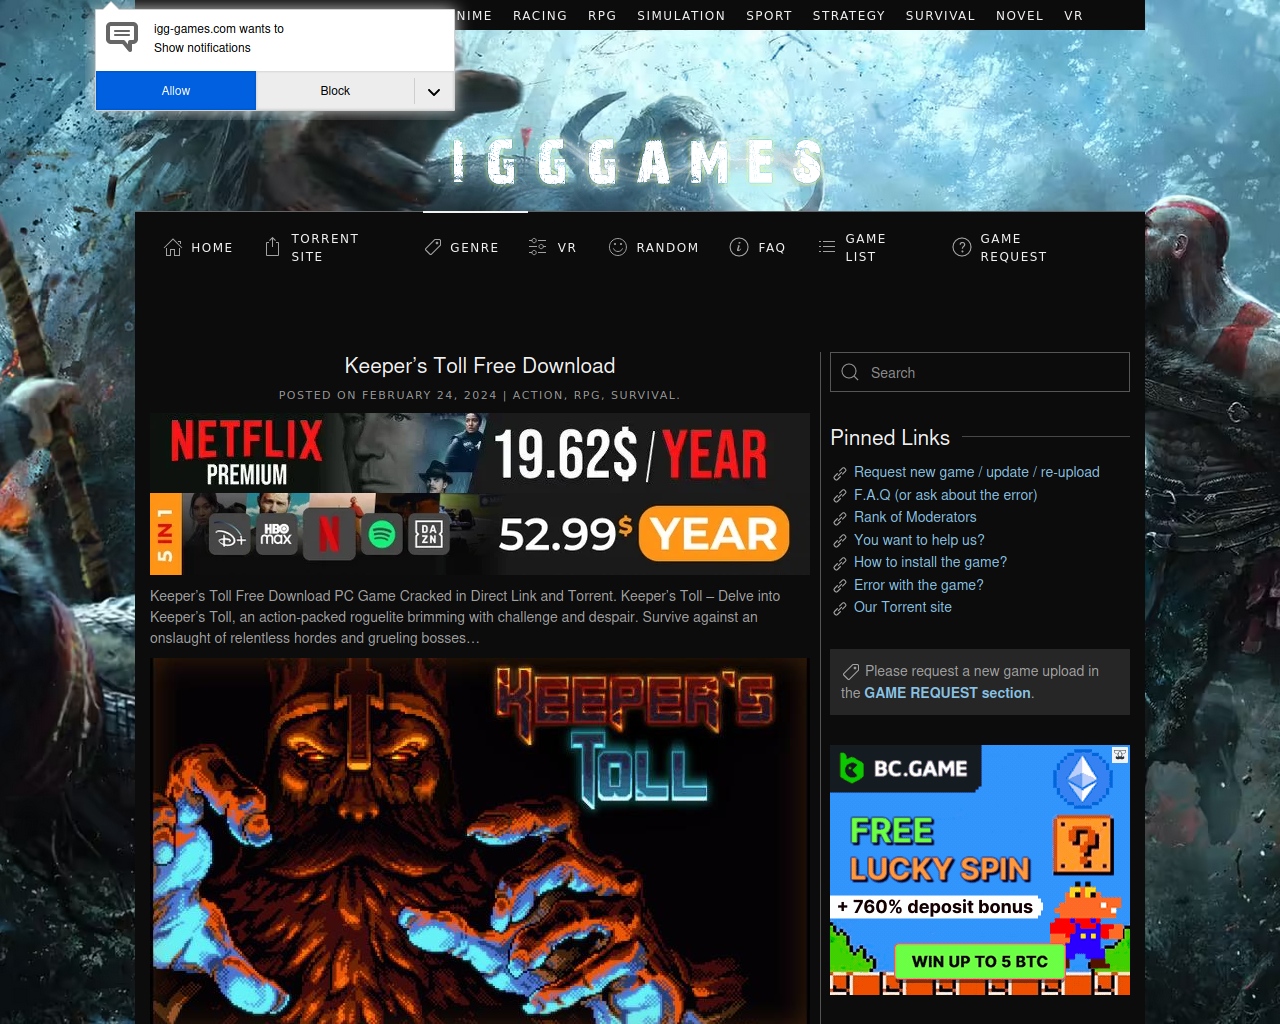
Task: Open Keeper's Toll Free Download title link
Action: point(480,366)
